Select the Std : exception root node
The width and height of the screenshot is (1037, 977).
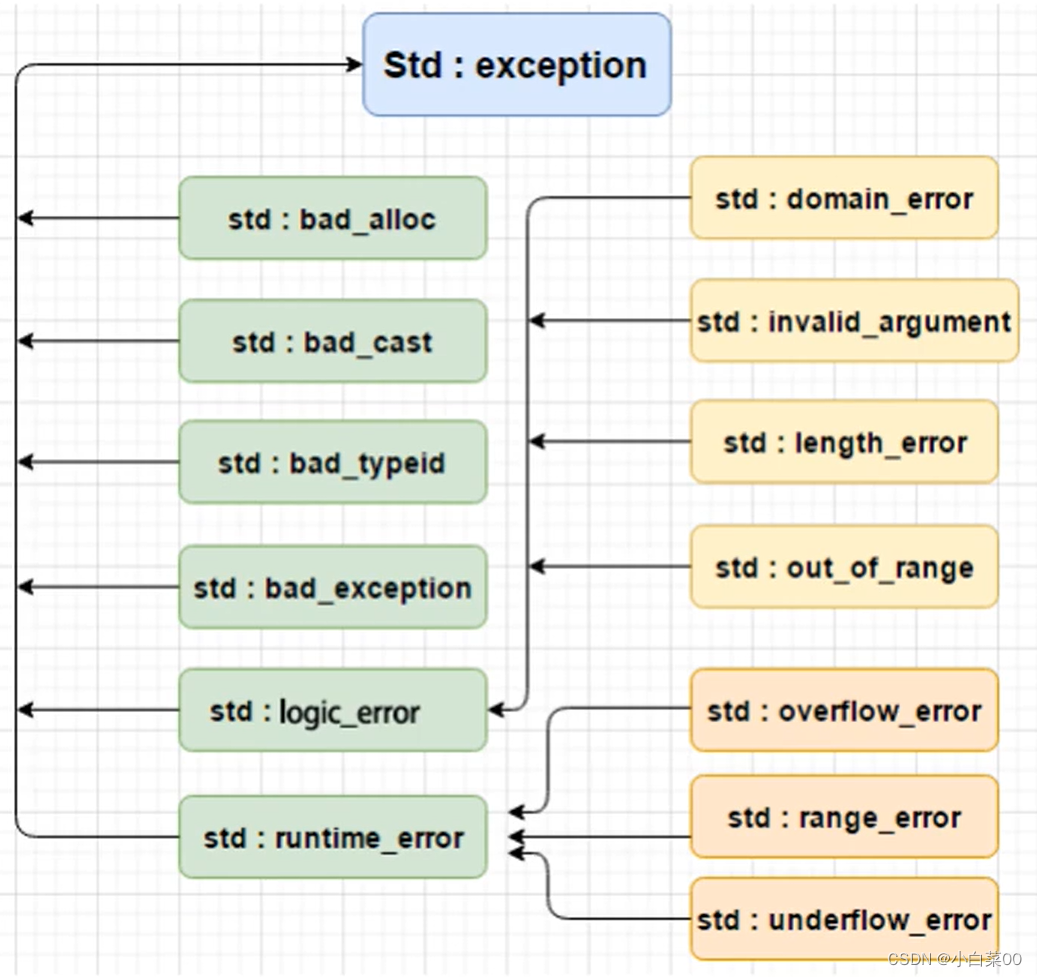coord(515,65)
